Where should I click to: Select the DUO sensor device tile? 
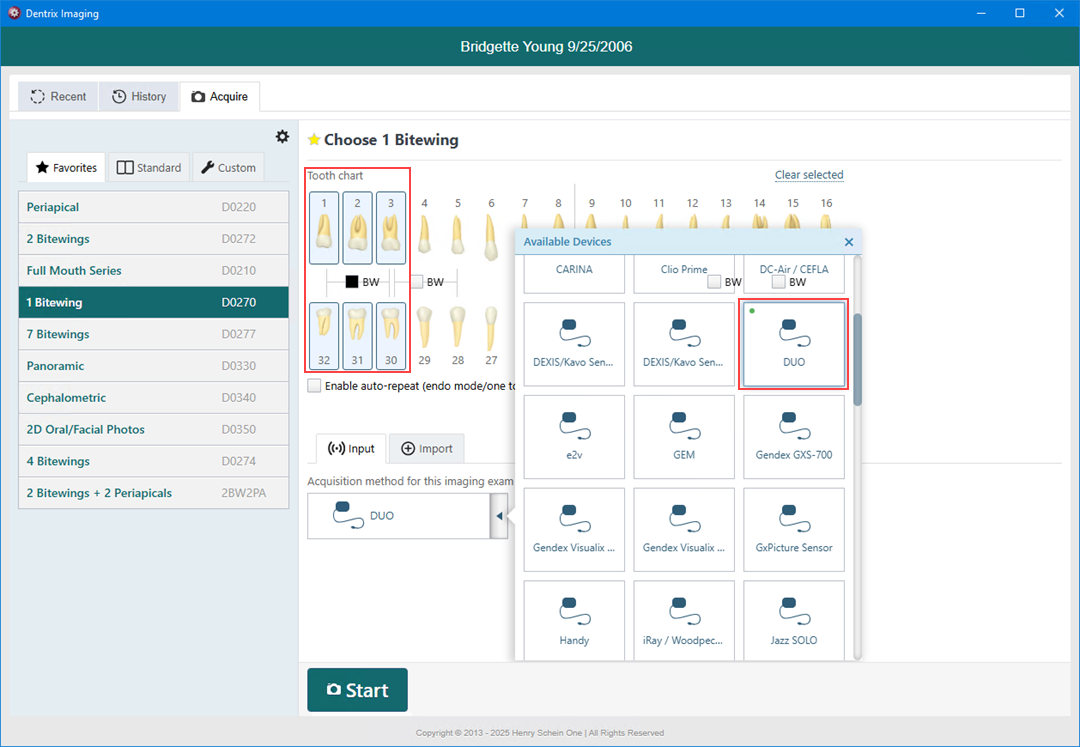point(793,344)
